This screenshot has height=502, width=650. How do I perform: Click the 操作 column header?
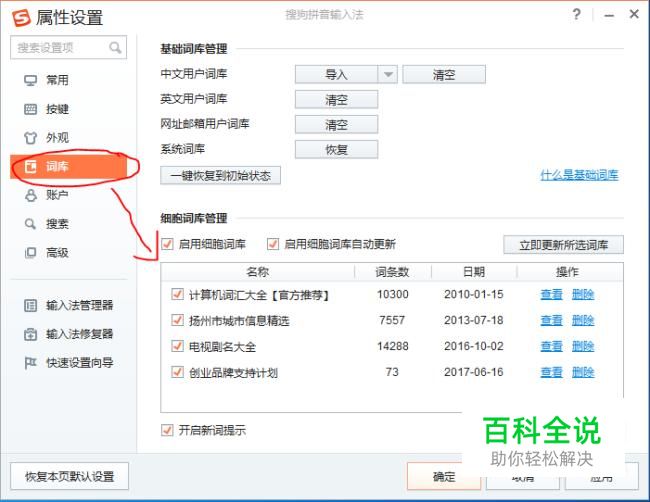click(x=567, y=272)
